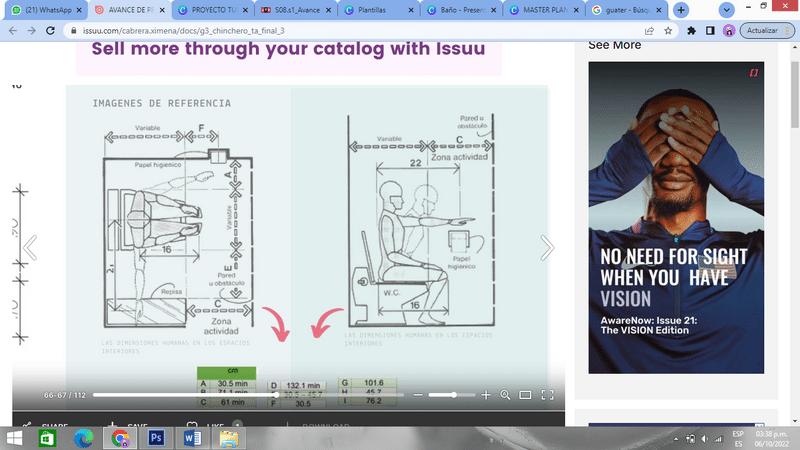The image size is (800, 450).
Task: Switch to the MASTER PLAN tab
Action: coord(544,10)
